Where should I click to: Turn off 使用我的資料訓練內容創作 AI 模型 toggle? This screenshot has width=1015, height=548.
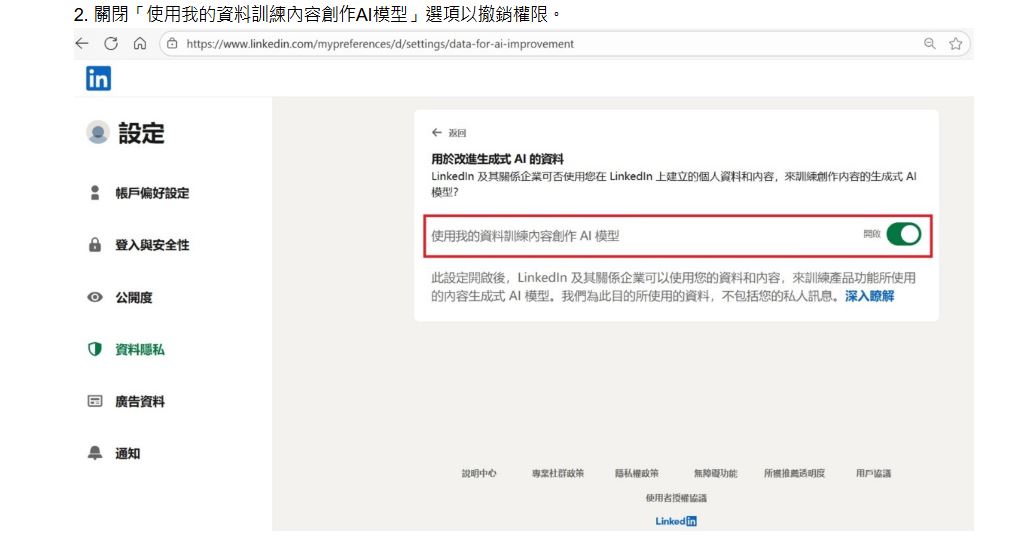click(903, 235)
